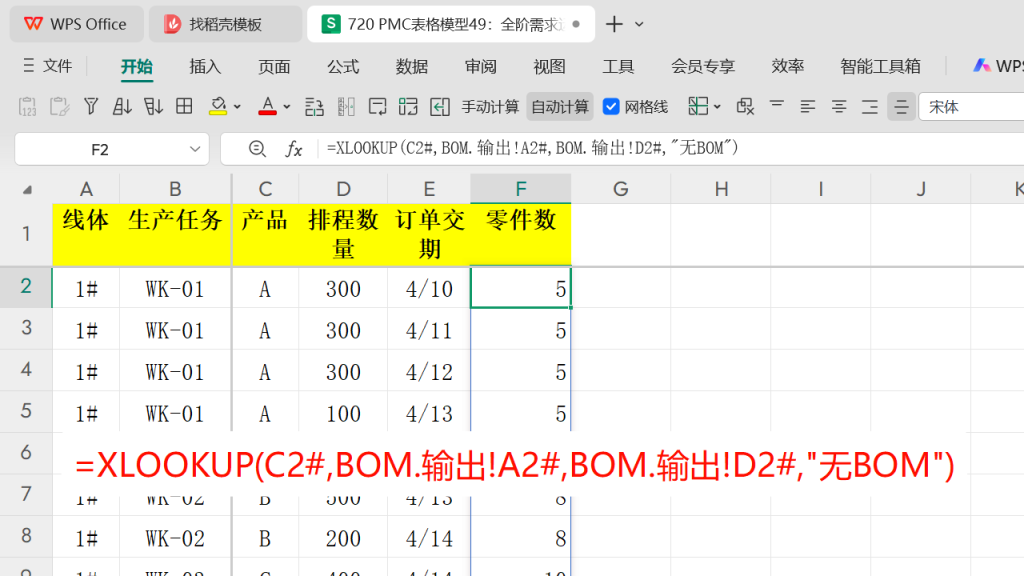Viewport: 1024px width, 576px height.
Task: Click the 宋体 font name box
Action: pyautogui.click(x=972, y=107)
